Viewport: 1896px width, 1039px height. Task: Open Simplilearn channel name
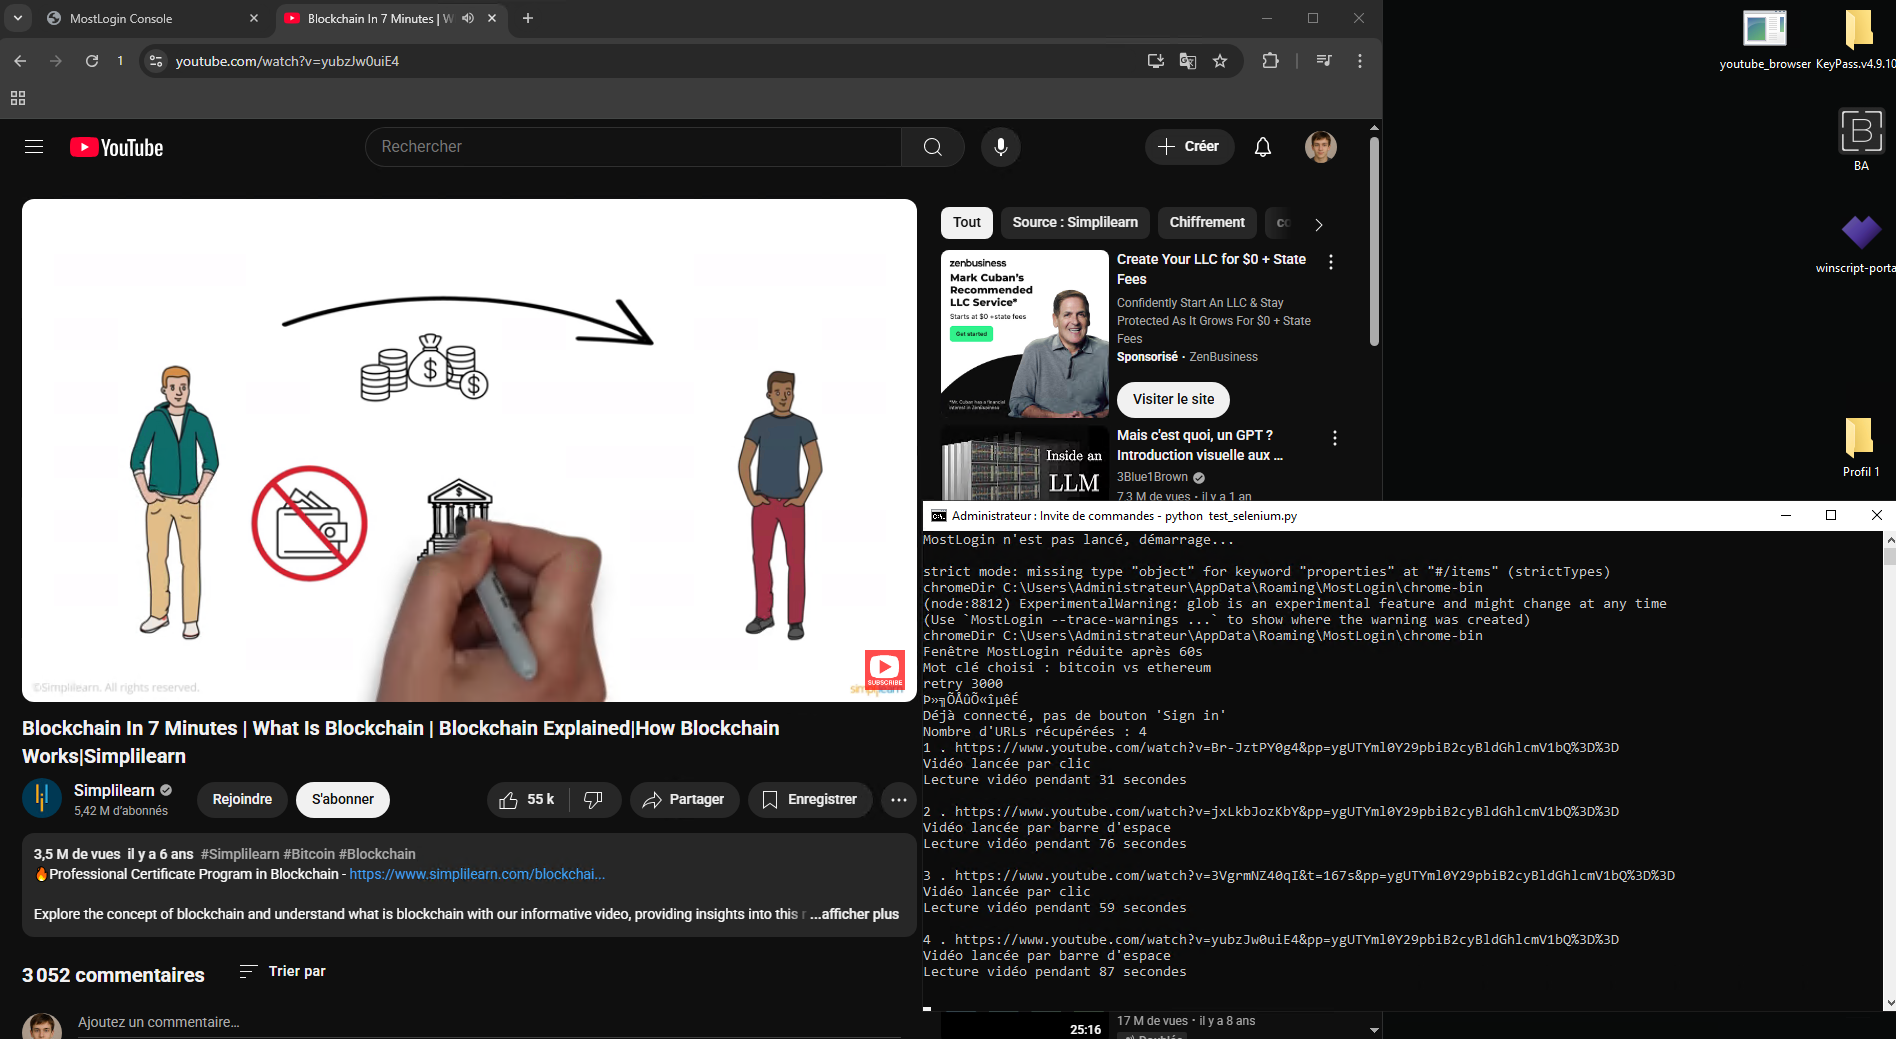[114, 791]
